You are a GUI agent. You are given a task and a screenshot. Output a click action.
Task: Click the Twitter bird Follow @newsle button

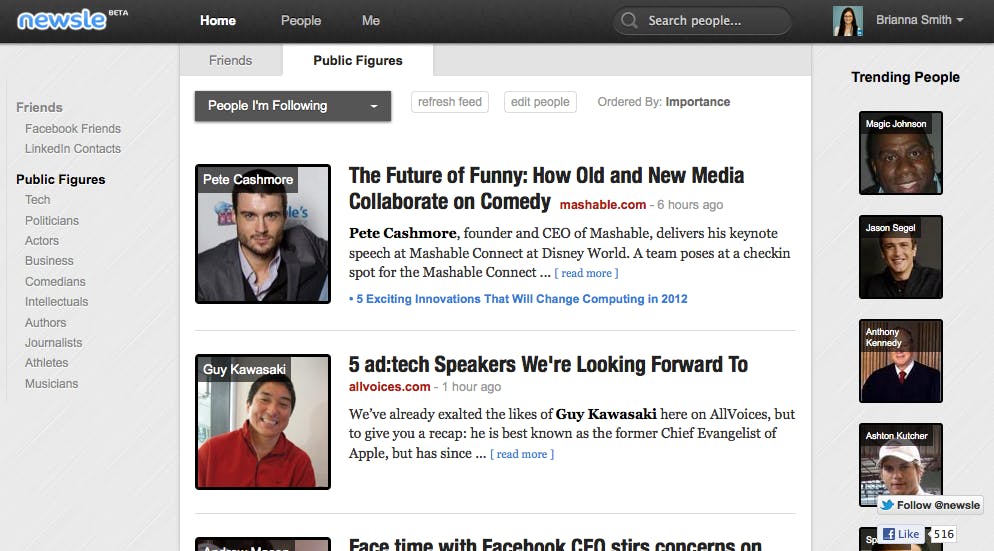[x=930, y=505]
